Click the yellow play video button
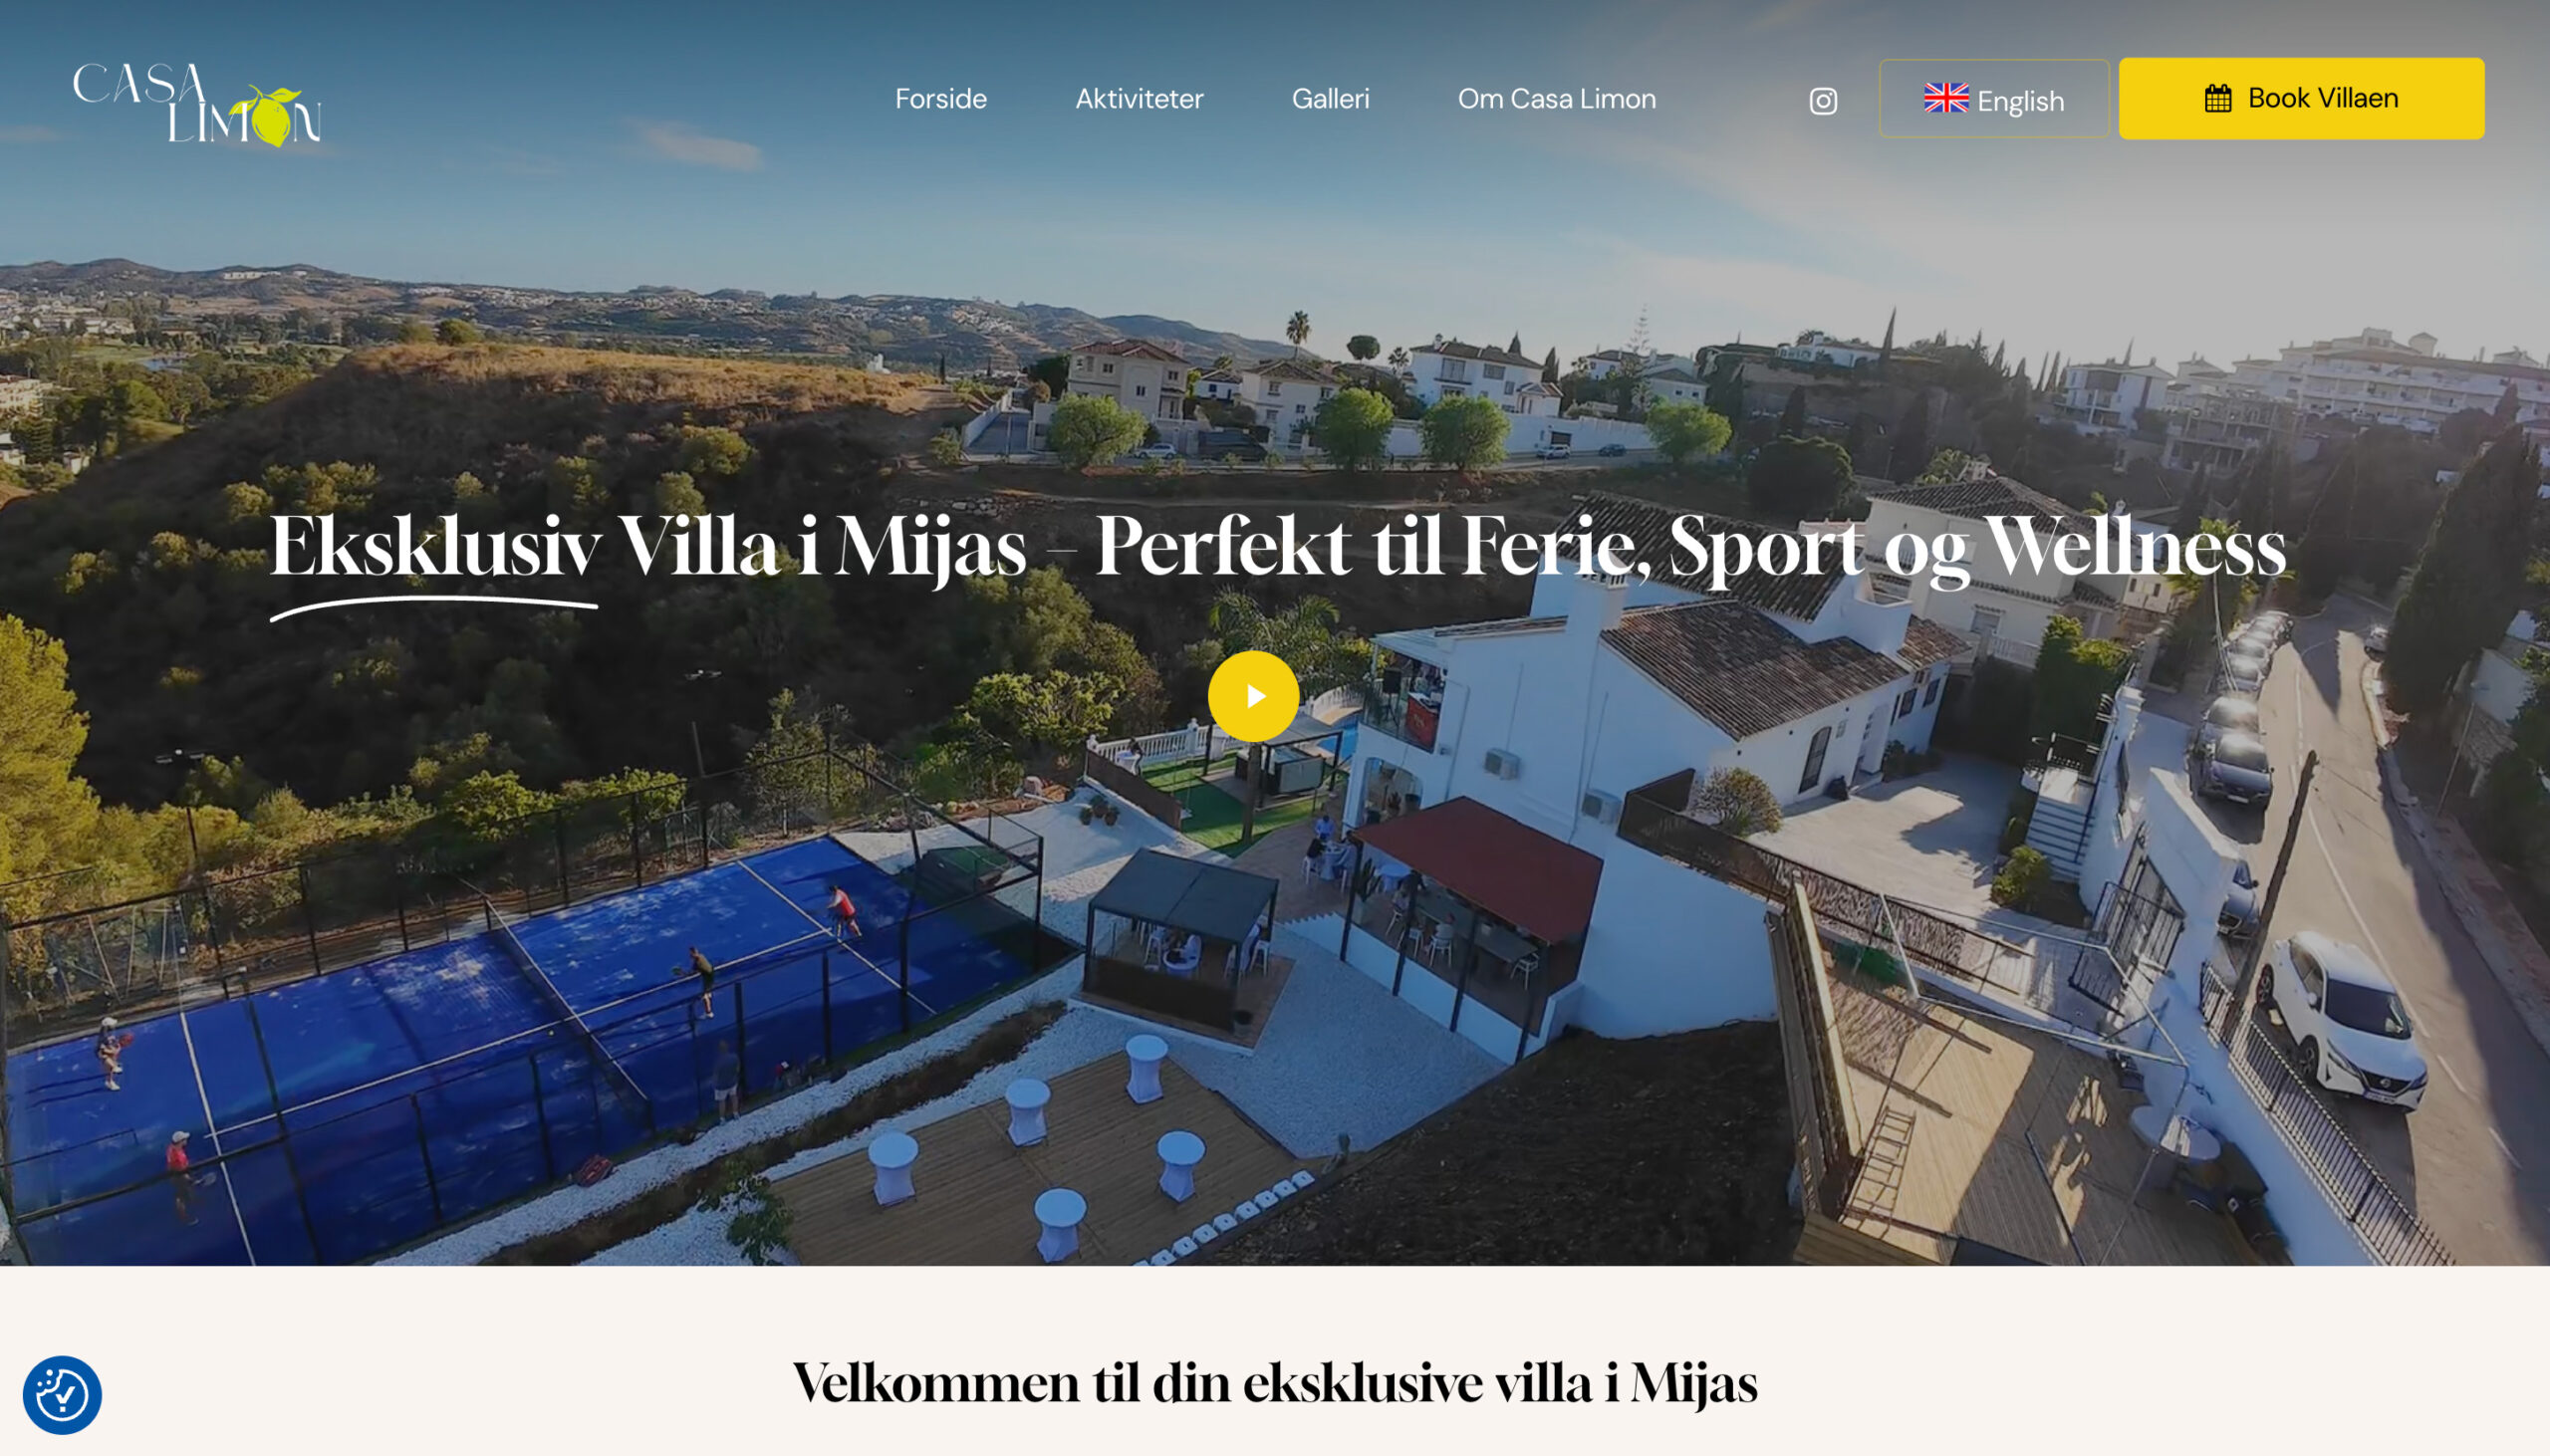The height and width of the screenshot is (1456, 2550). (1253, 696)
